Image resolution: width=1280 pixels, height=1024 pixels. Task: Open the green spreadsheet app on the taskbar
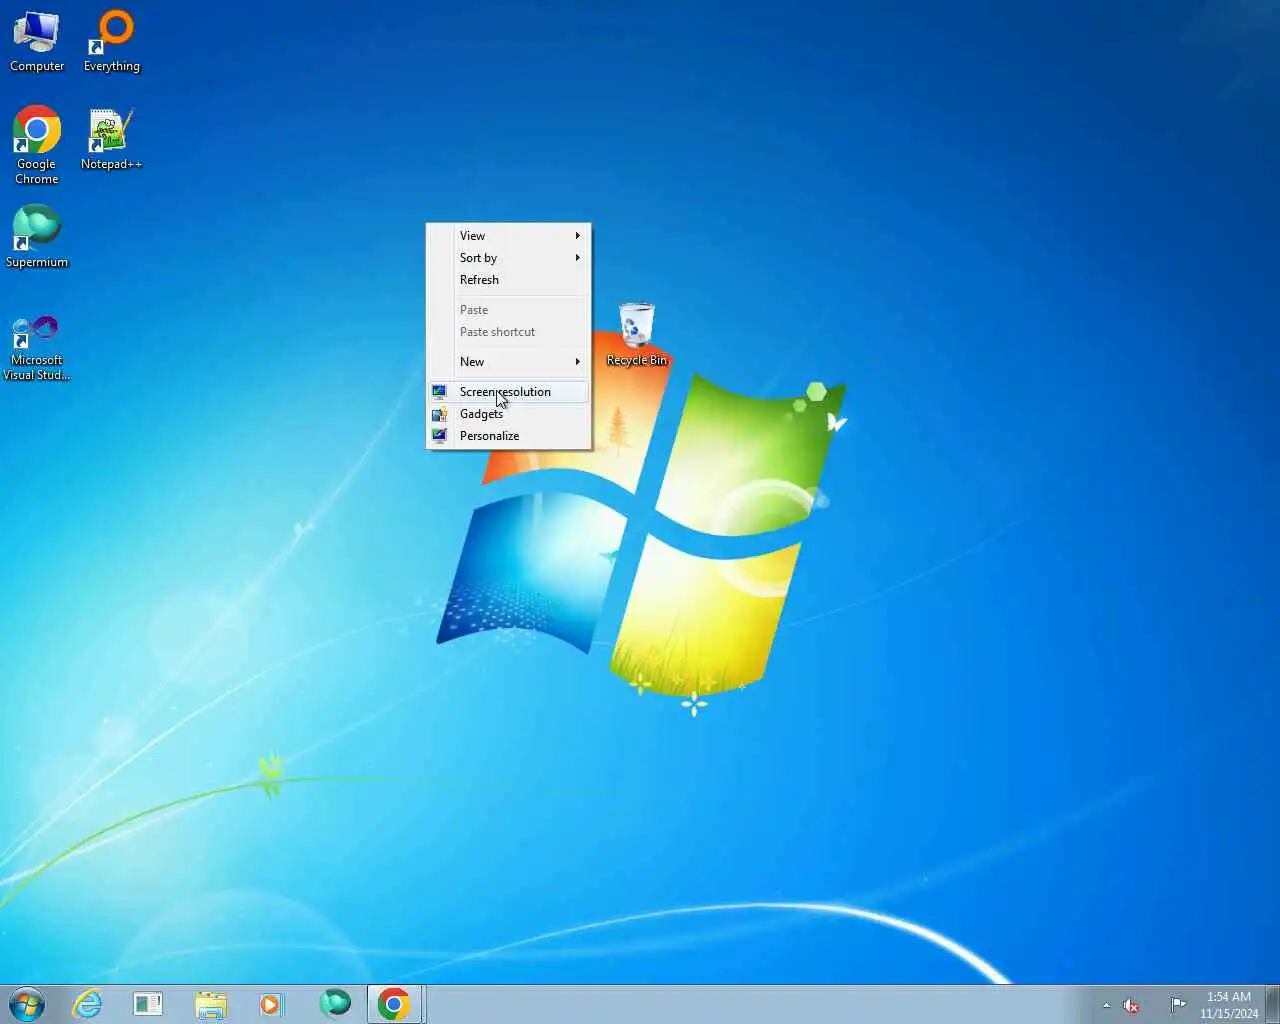click(148, 1004)
